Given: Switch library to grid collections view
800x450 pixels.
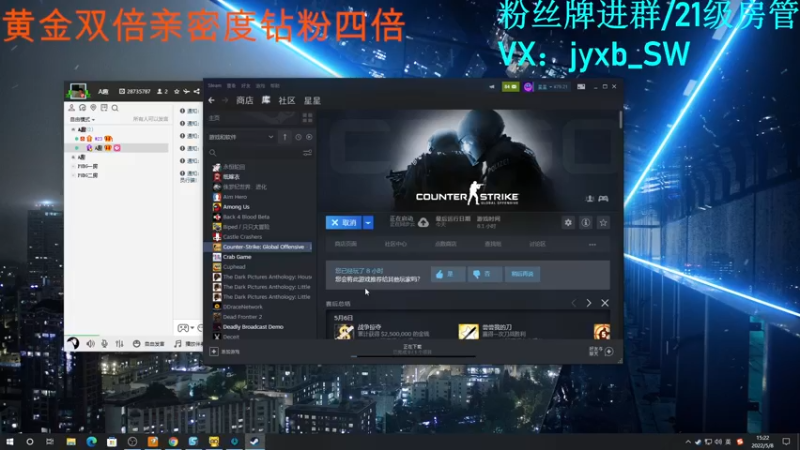Looking at the screenshot, I should [307, 118].
